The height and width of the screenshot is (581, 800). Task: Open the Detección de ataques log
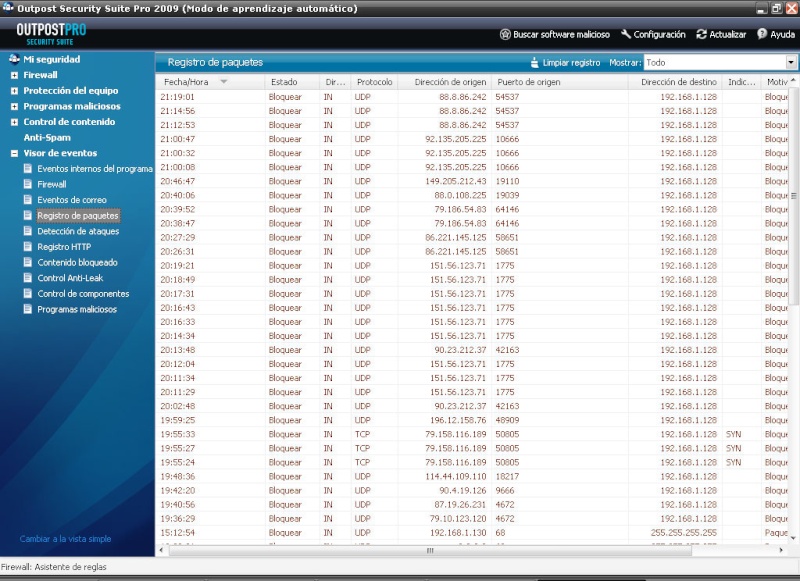[x=78, y=231]
